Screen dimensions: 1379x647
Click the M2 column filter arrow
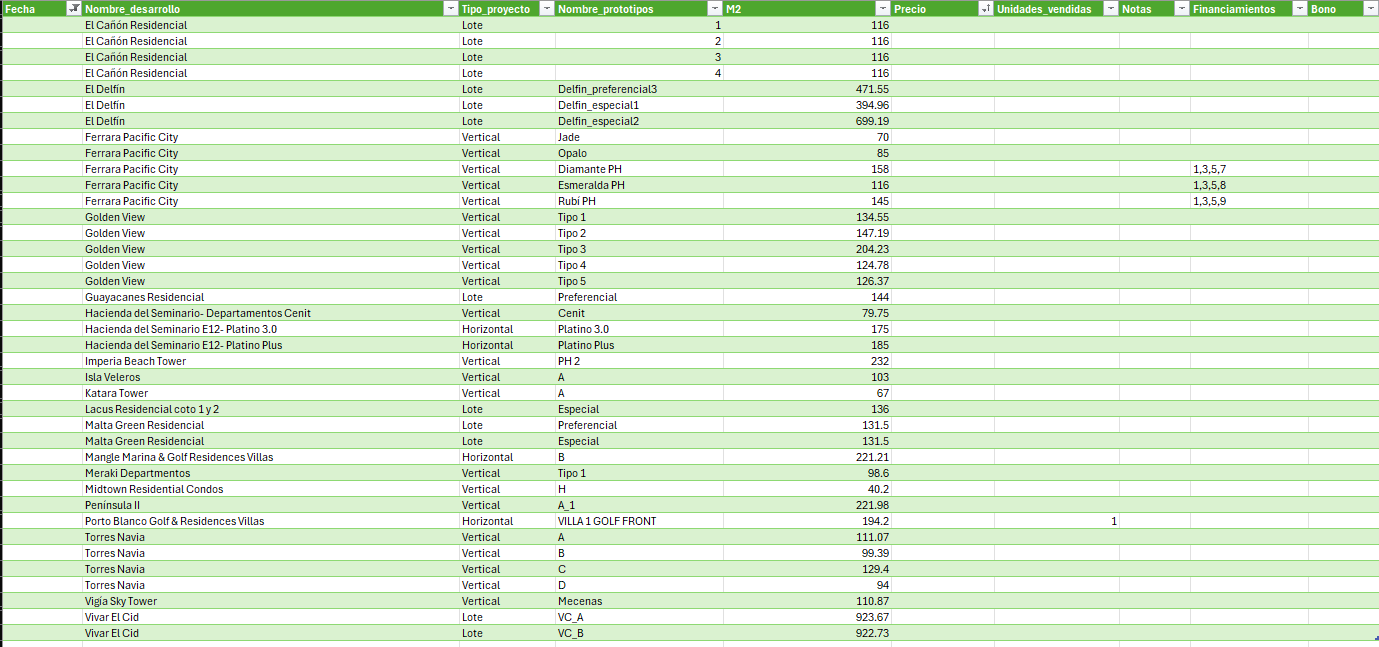point(883,9)
